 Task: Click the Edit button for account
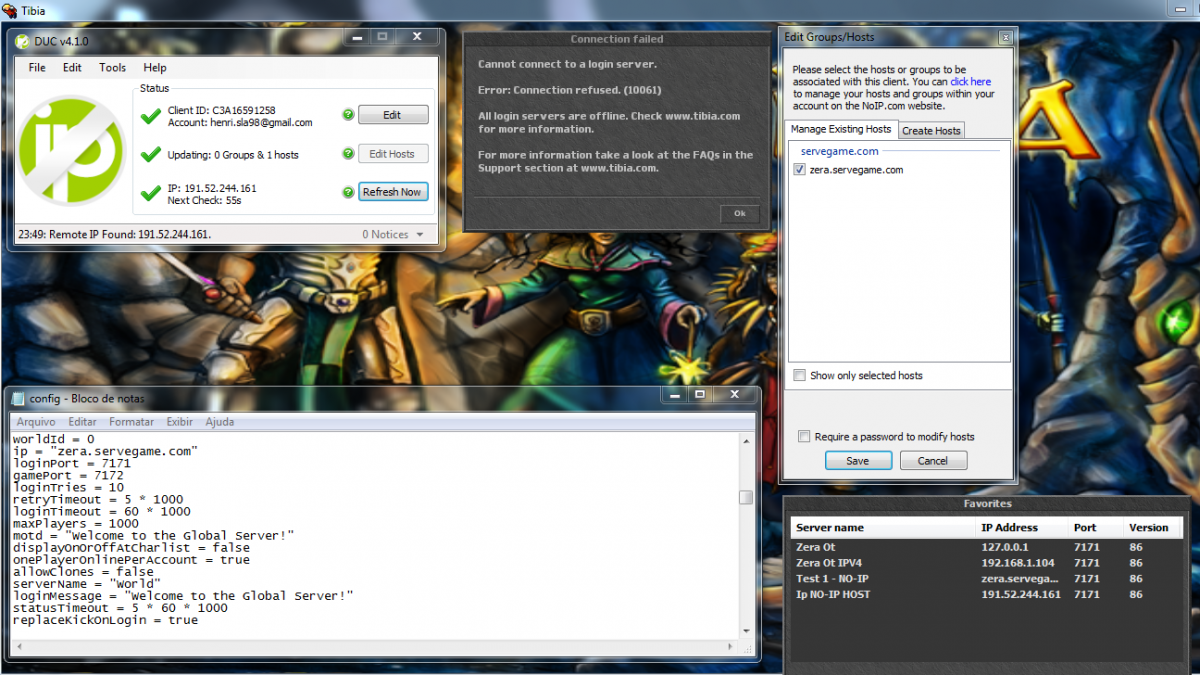(x=393, y=115)
